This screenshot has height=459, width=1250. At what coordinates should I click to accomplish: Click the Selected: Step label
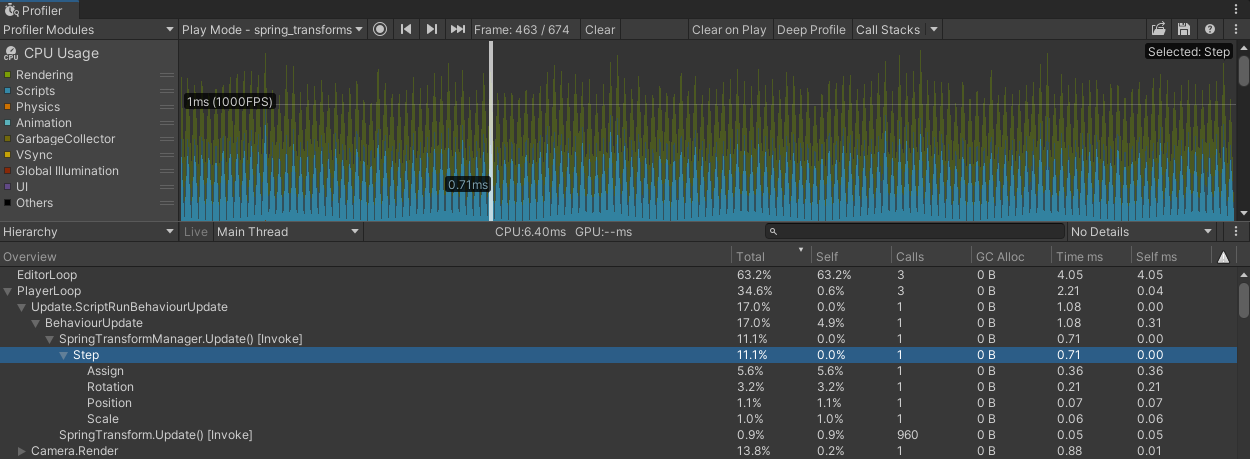(x=1188, y=52)
